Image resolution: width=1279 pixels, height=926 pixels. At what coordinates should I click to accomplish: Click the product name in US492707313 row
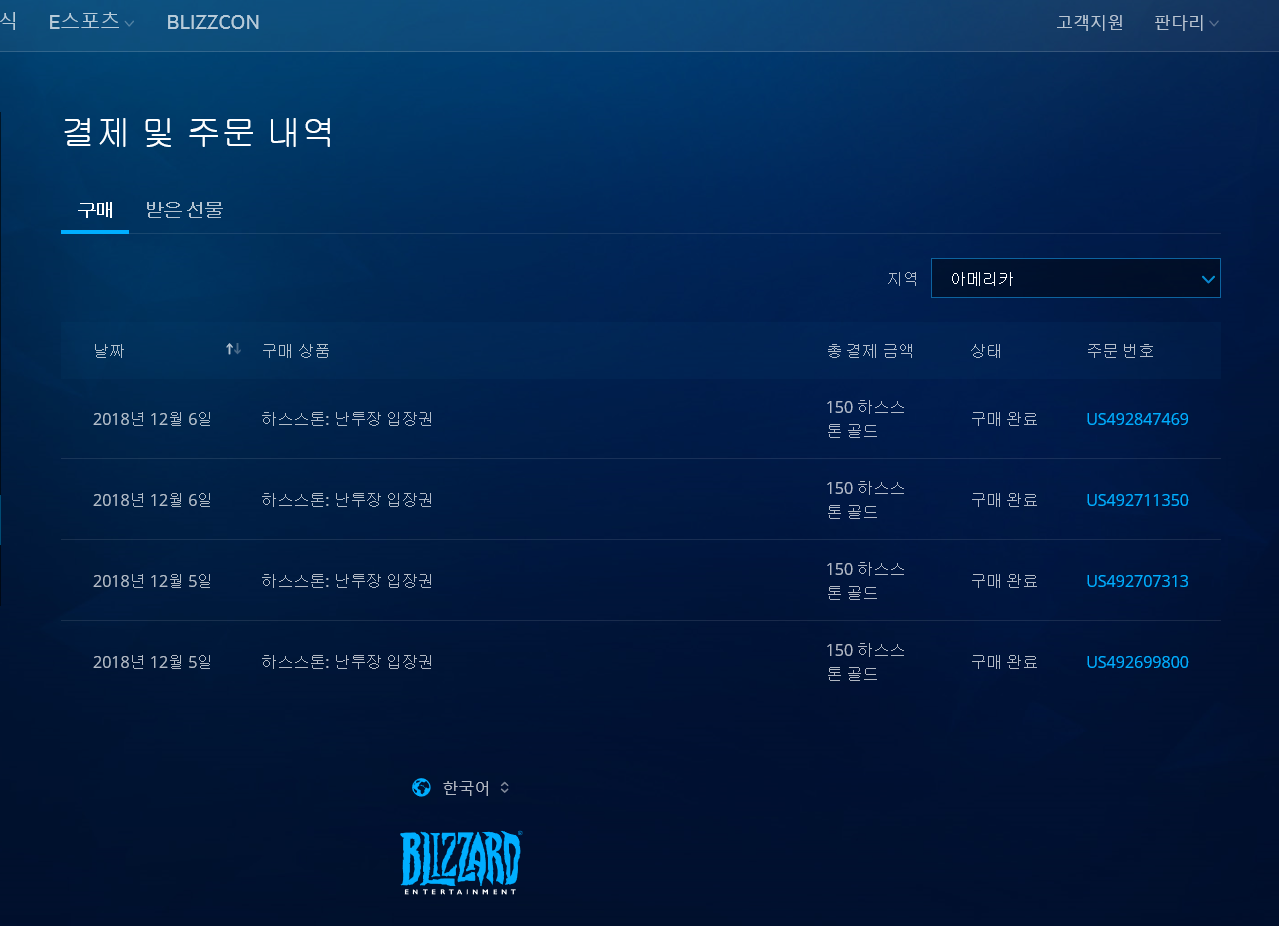[347, 581]
